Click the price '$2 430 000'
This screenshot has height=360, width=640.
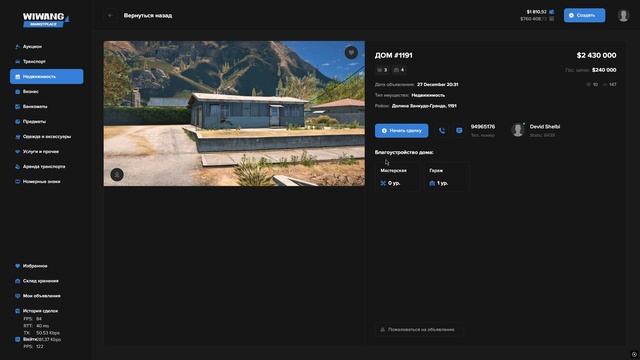coord(596,55)
